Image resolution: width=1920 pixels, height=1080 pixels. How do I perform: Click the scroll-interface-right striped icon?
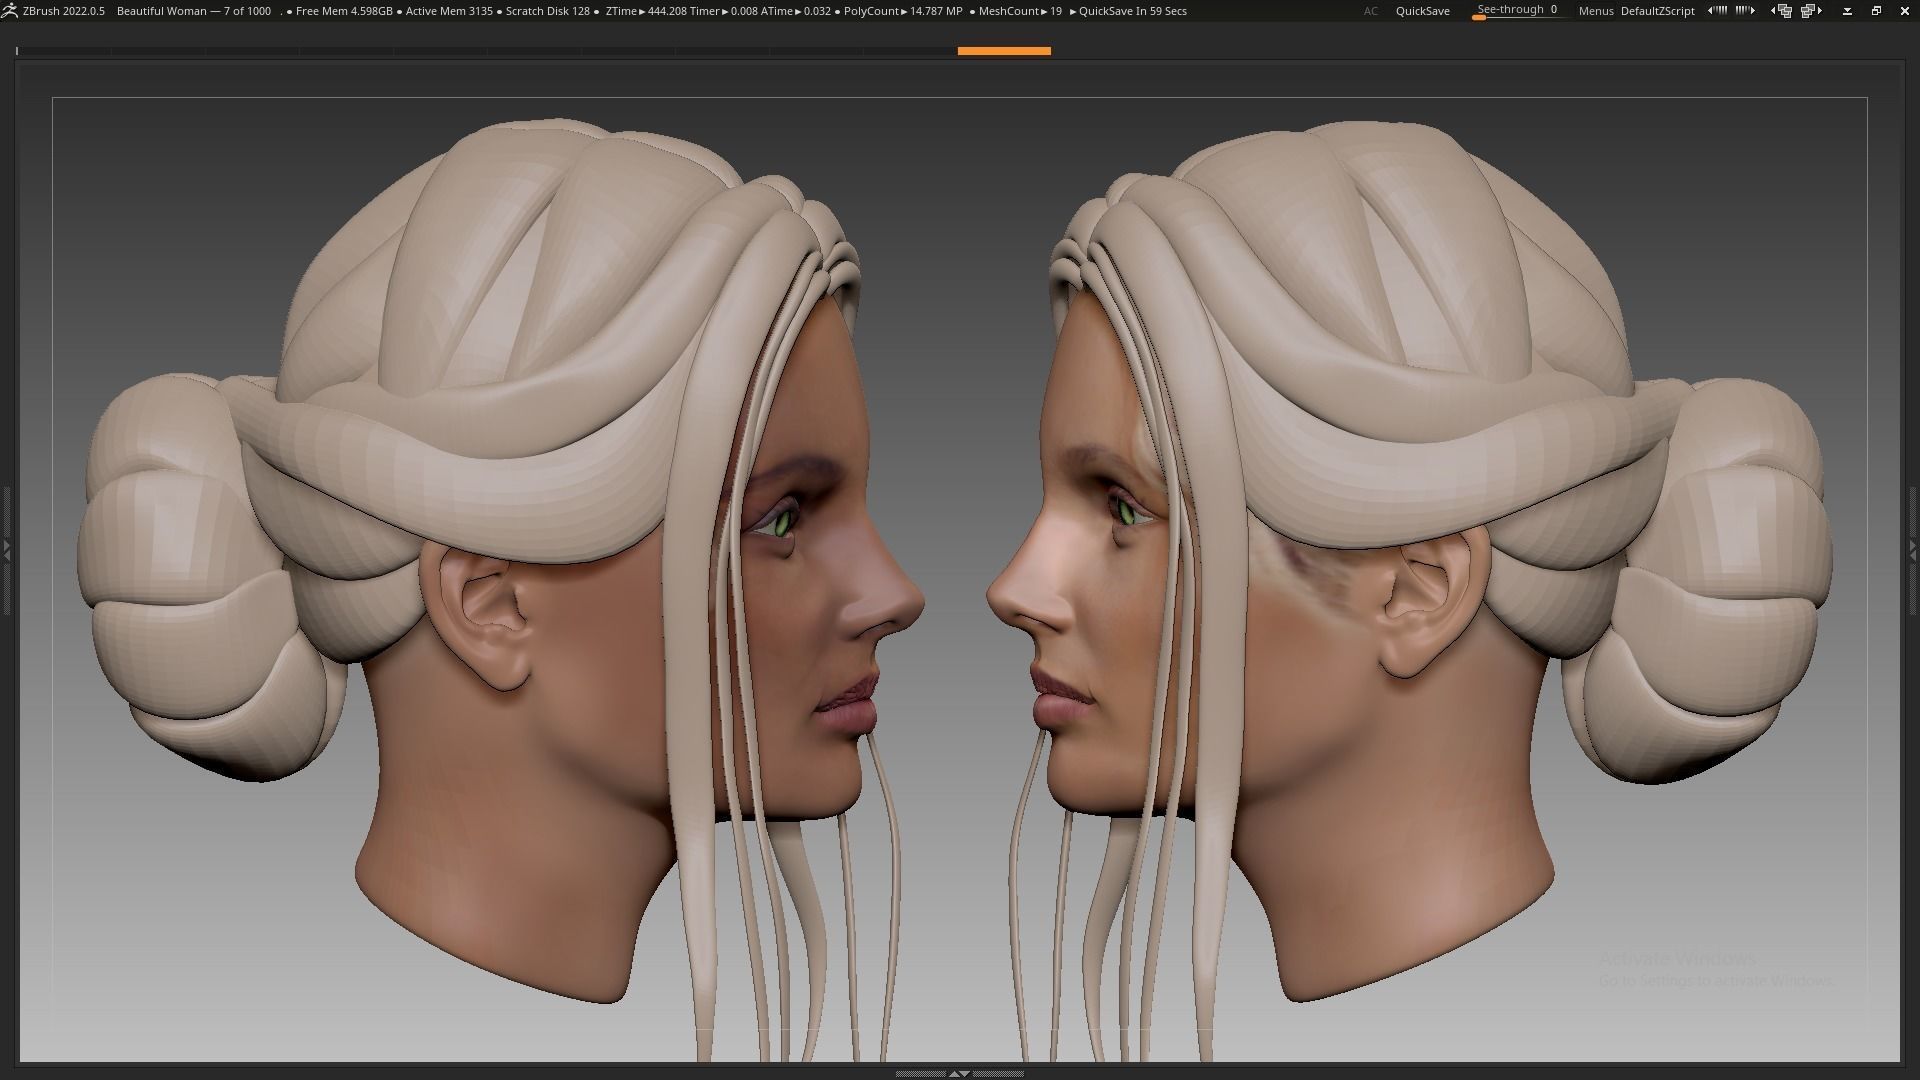(1744, 11)
